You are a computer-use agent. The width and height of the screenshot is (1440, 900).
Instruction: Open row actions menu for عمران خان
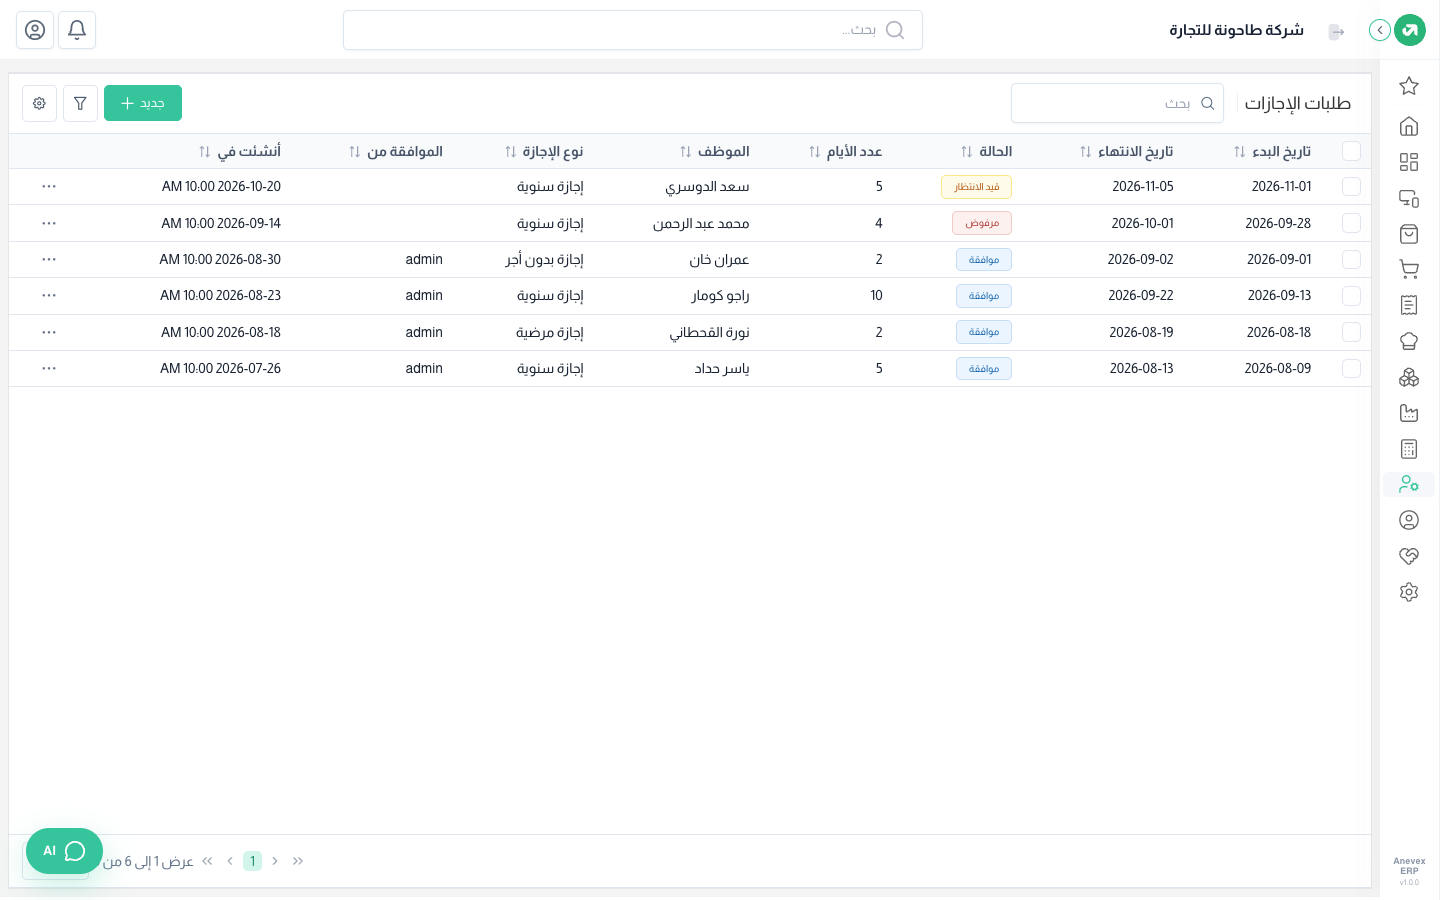[49, 259]
